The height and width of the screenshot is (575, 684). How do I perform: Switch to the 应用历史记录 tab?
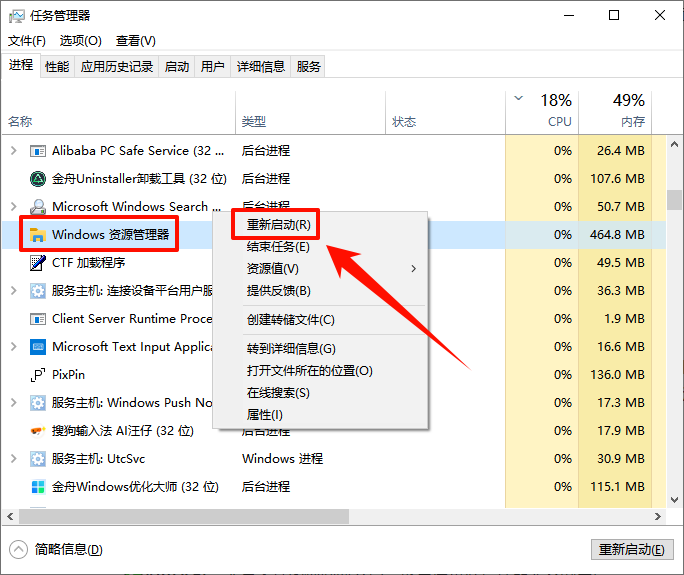pyautogui.click(x=116, y=67)
